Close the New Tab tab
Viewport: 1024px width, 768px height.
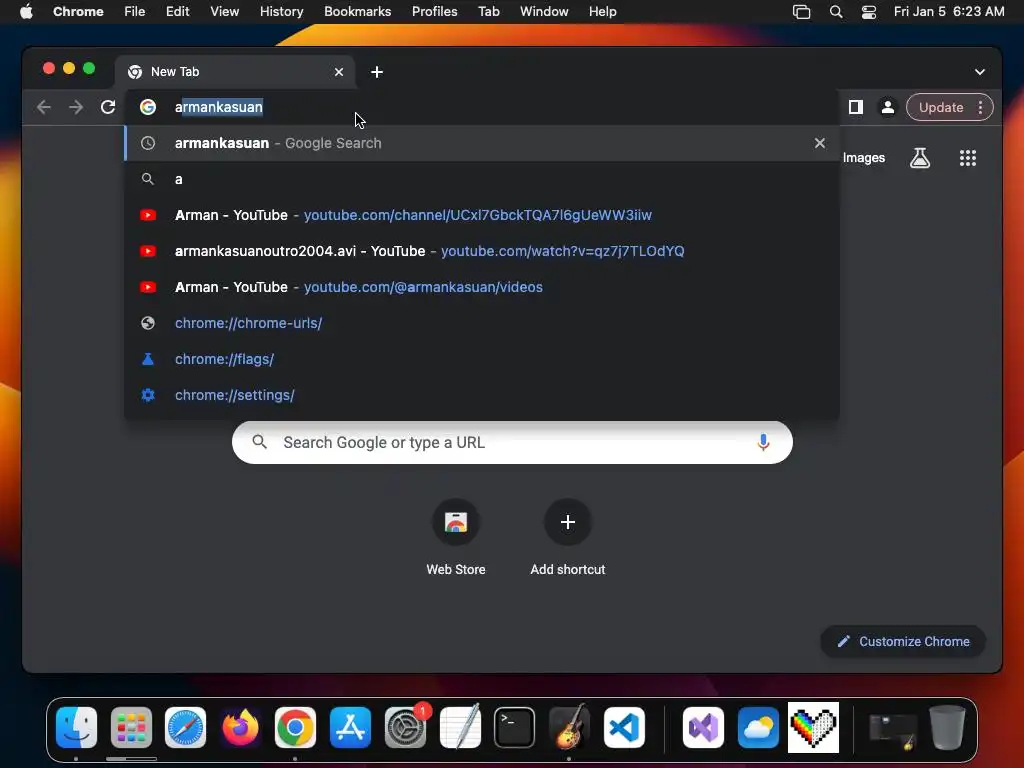[339, 72]
